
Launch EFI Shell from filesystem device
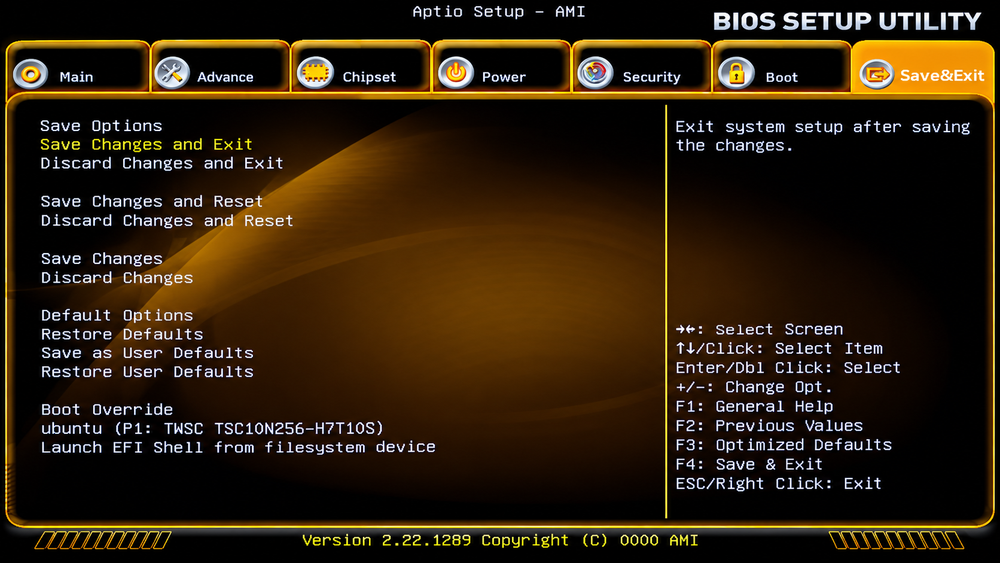pos(238,448)
